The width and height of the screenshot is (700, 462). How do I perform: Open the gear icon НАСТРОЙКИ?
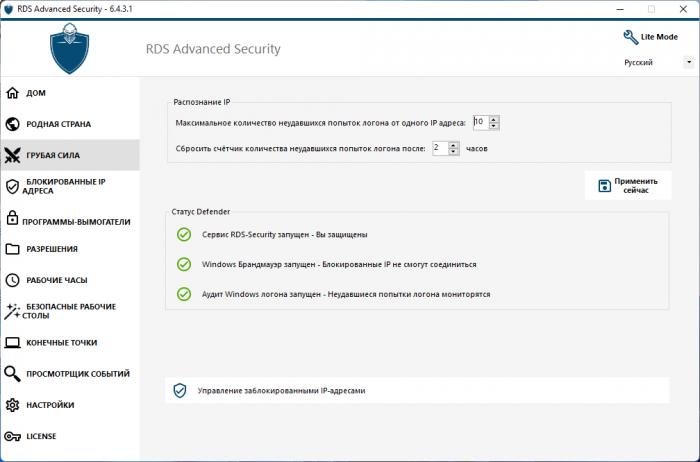pos(12,405)
